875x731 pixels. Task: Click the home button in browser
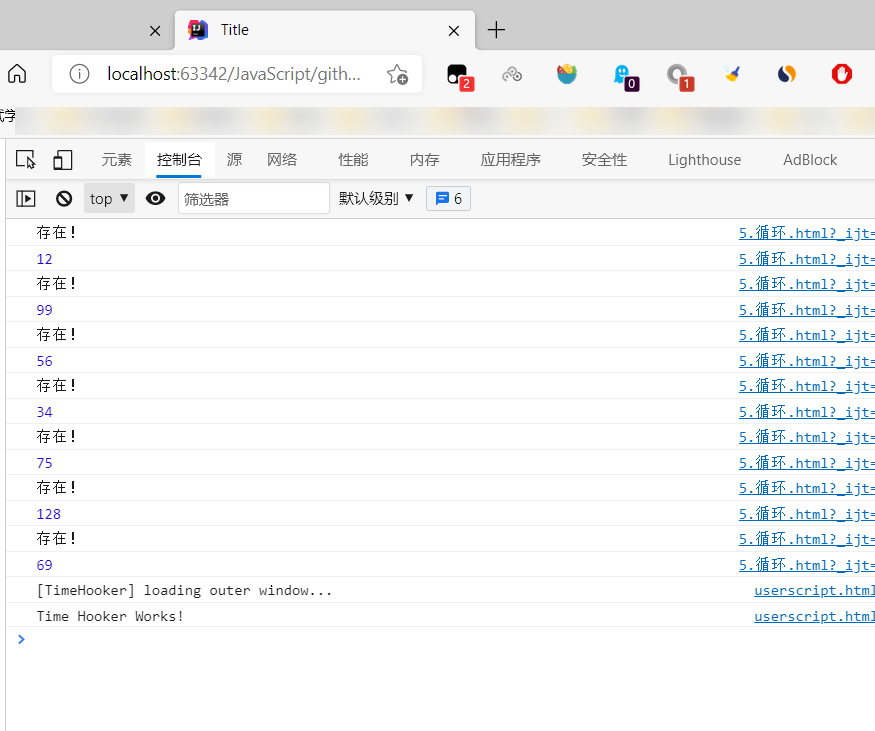tap(17, 74)
